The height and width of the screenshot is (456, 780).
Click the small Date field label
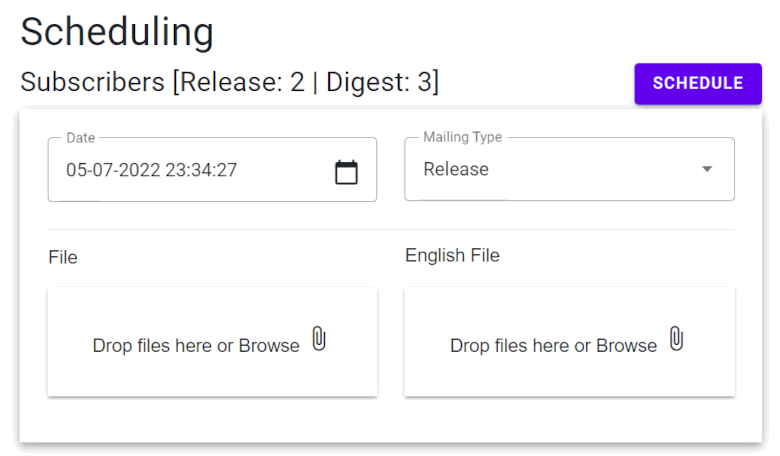80,138
